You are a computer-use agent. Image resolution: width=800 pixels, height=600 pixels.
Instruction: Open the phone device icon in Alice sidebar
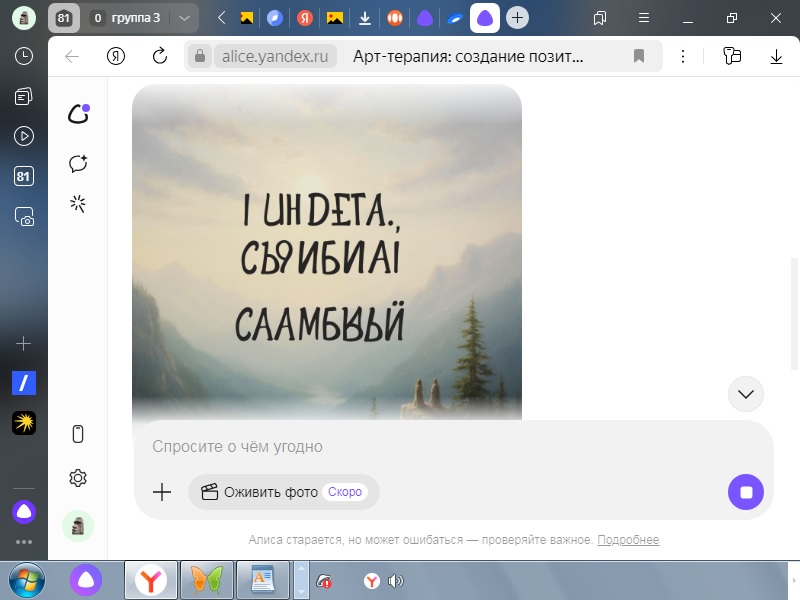78,434
